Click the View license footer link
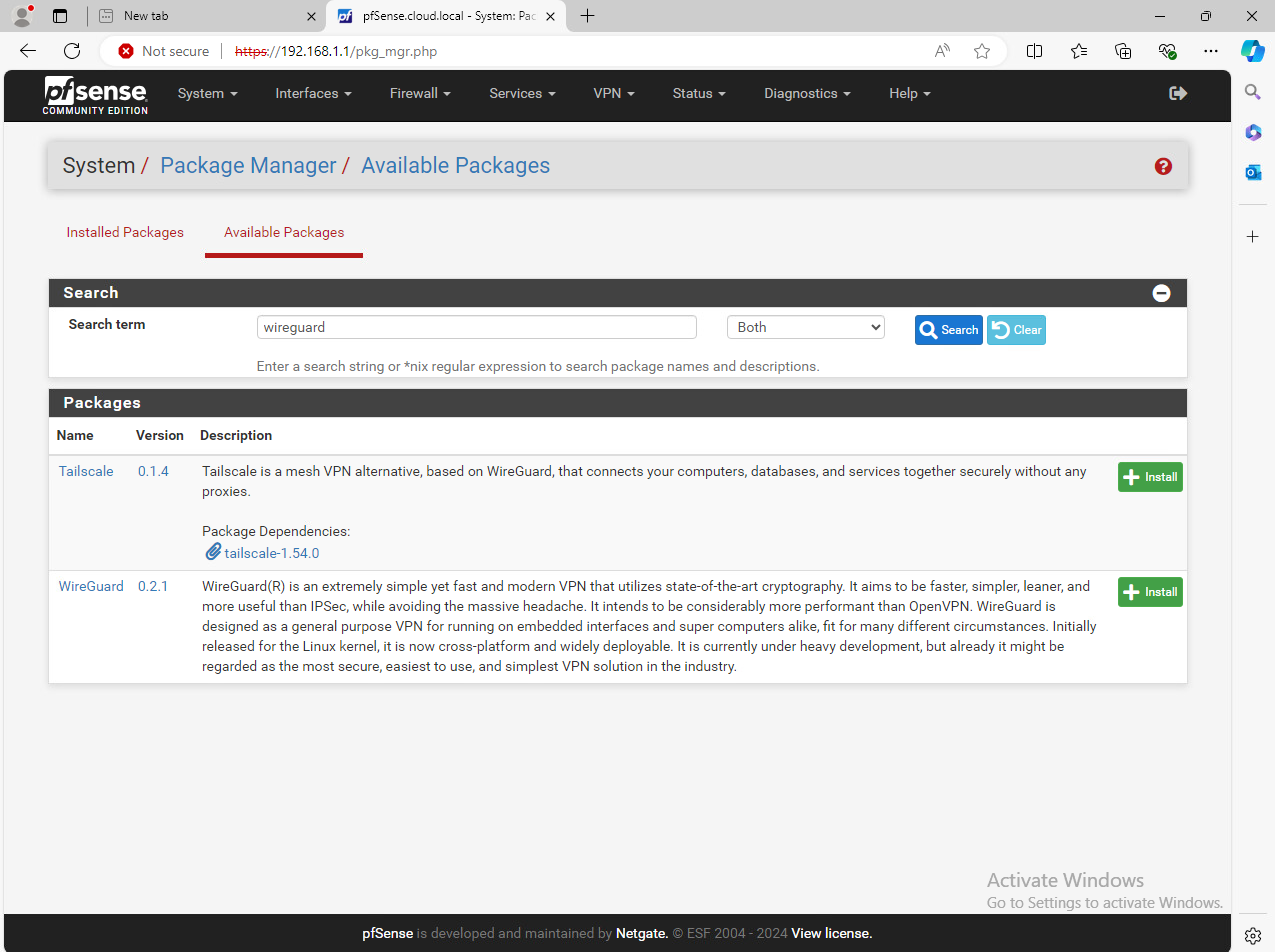The width and height of the screenshot is (1275, 952). 832,933
